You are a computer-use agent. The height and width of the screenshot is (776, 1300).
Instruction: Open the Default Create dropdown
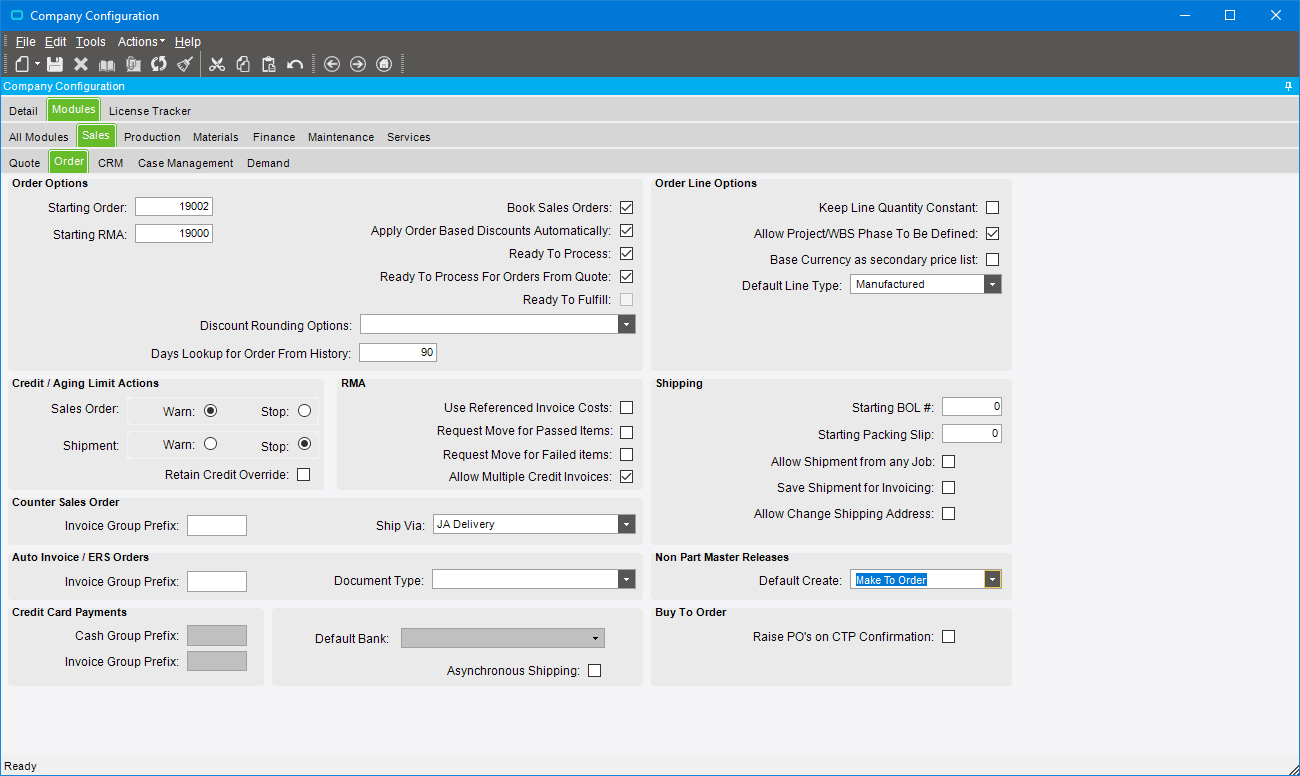[x=993, y=580]
